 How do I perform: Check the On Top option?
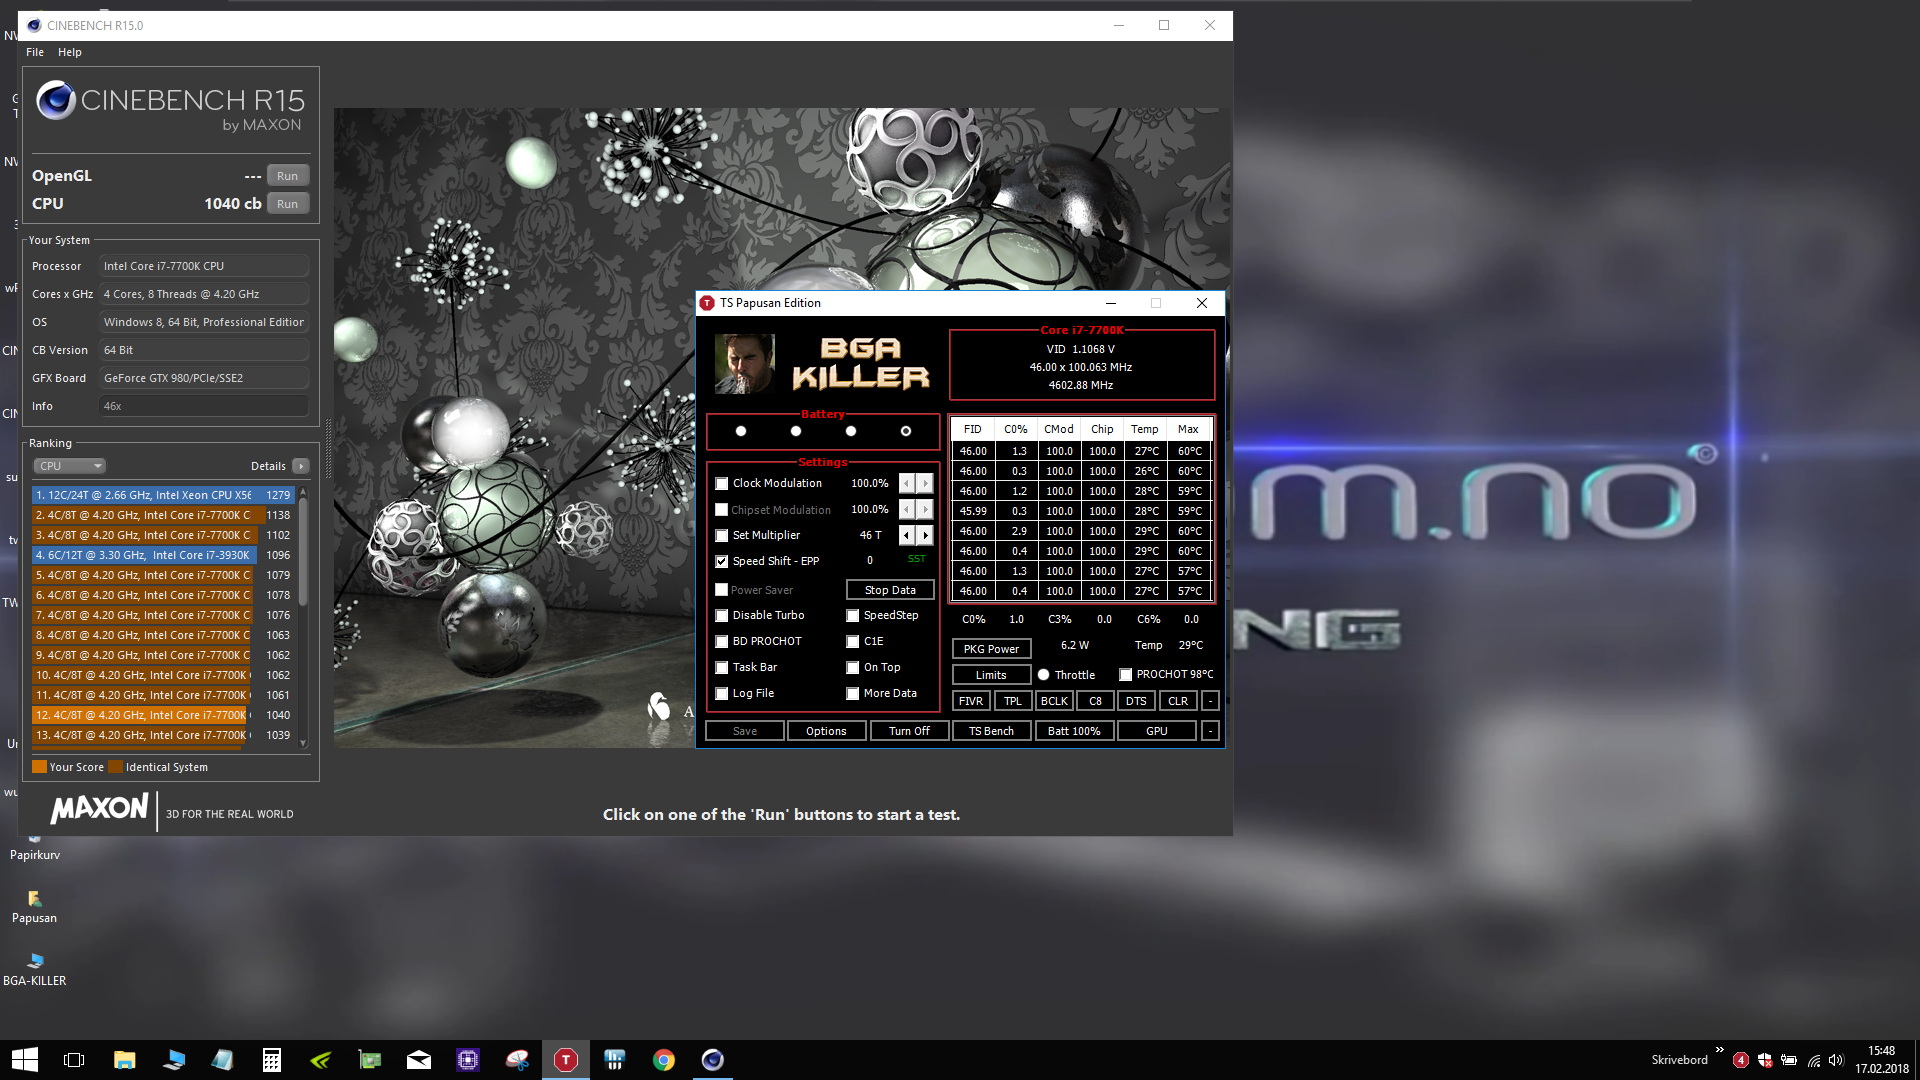[x=853, y=668]
